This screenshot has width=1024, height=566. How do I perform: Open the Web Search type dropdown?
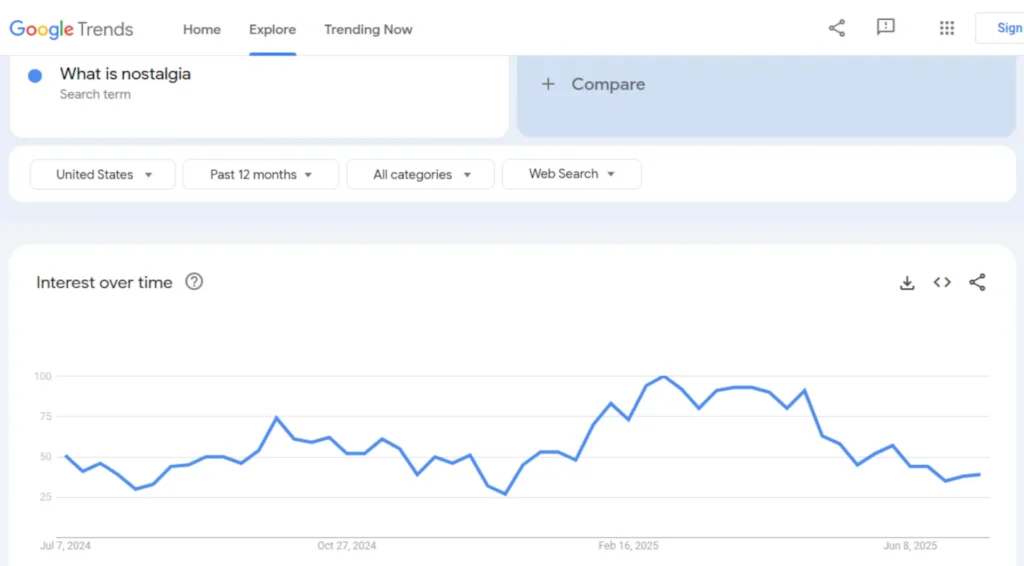pos(571,174)
